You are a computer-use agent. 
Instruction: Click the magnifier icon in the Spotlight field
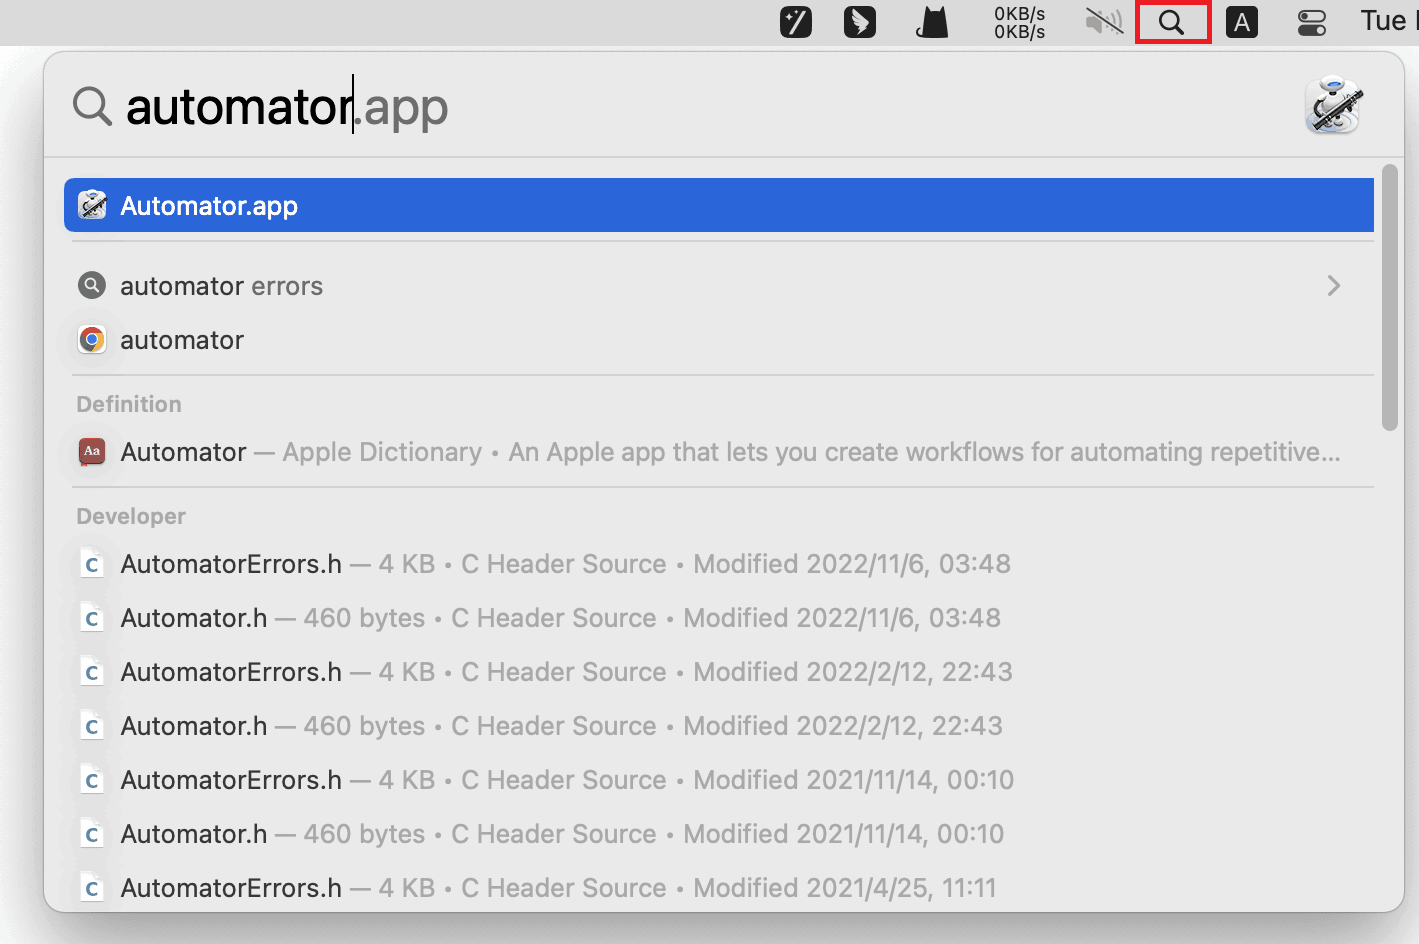coord(92,105)
